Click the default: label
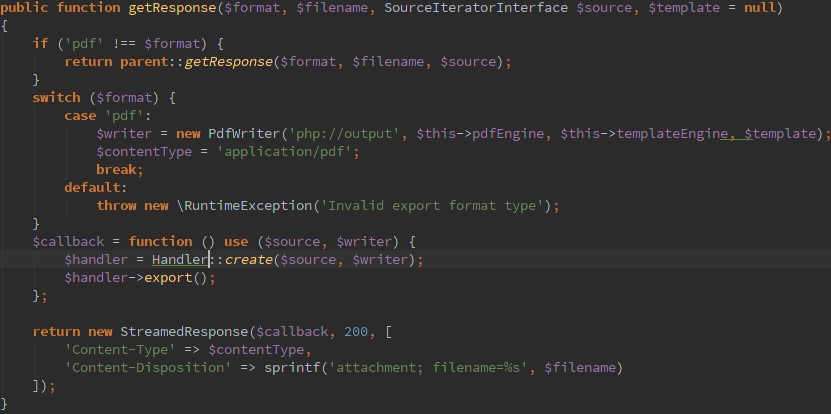 96,188
